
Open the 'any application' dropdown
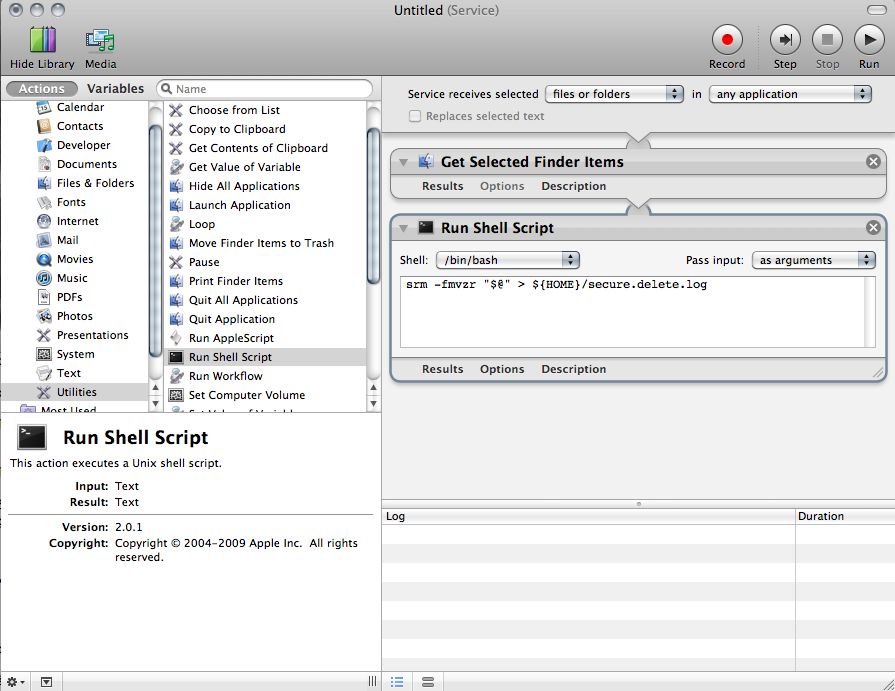click(x=790, y=94)
